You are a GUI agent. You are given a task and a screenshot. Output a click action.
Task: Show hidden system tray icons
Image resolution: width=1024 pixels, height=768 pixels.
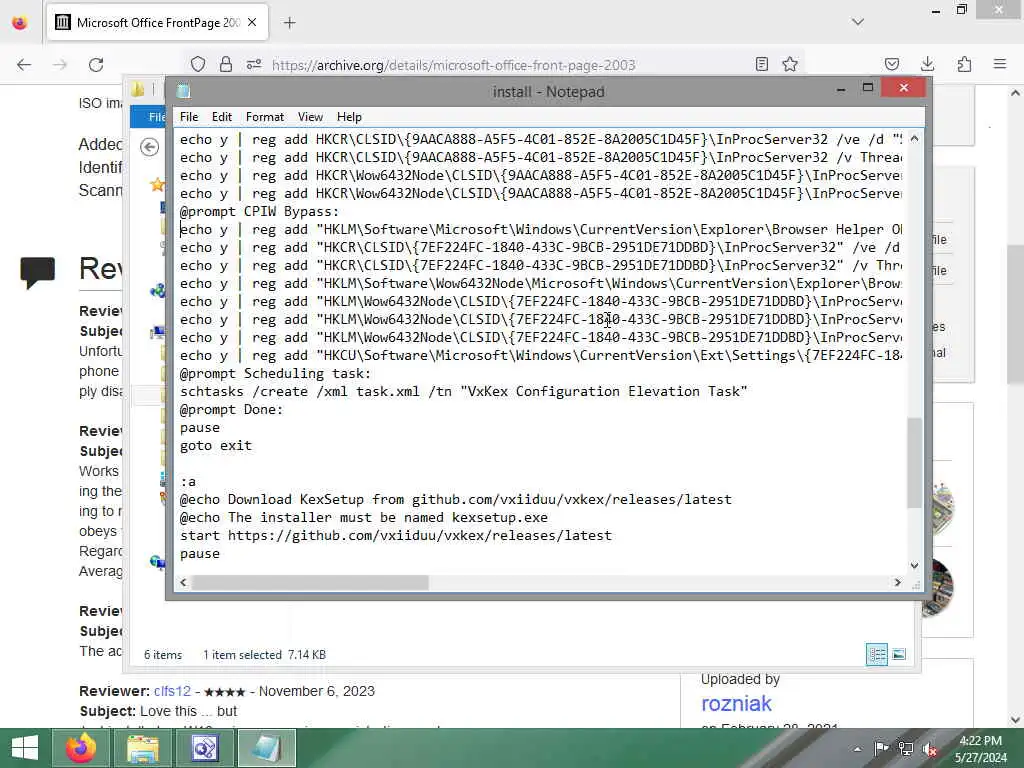click(857, 749)
